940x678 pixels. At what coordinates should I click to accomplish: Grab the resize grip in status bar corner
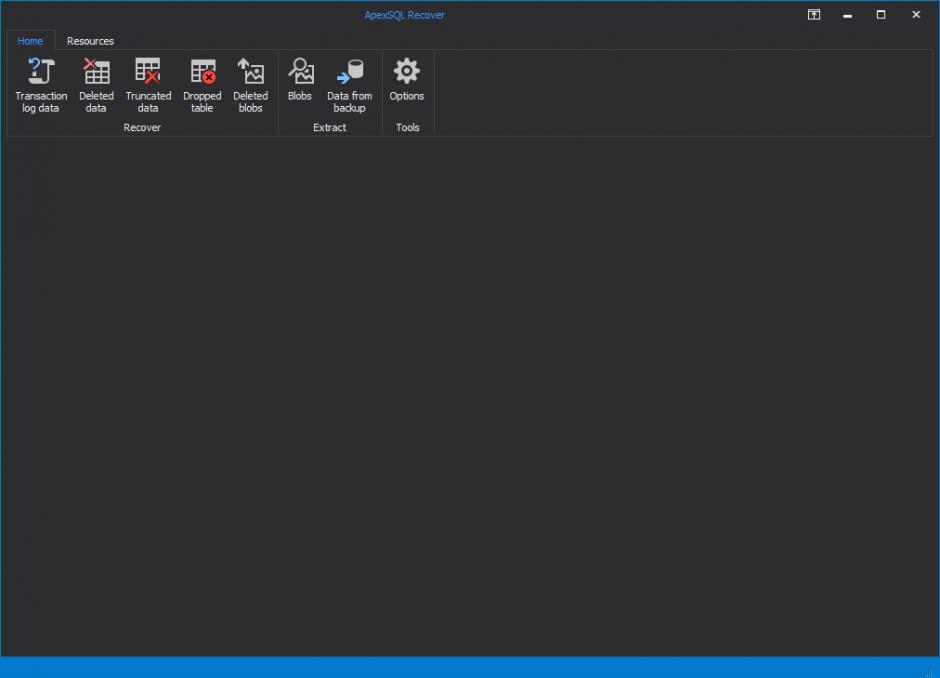(x=931, y=671)
